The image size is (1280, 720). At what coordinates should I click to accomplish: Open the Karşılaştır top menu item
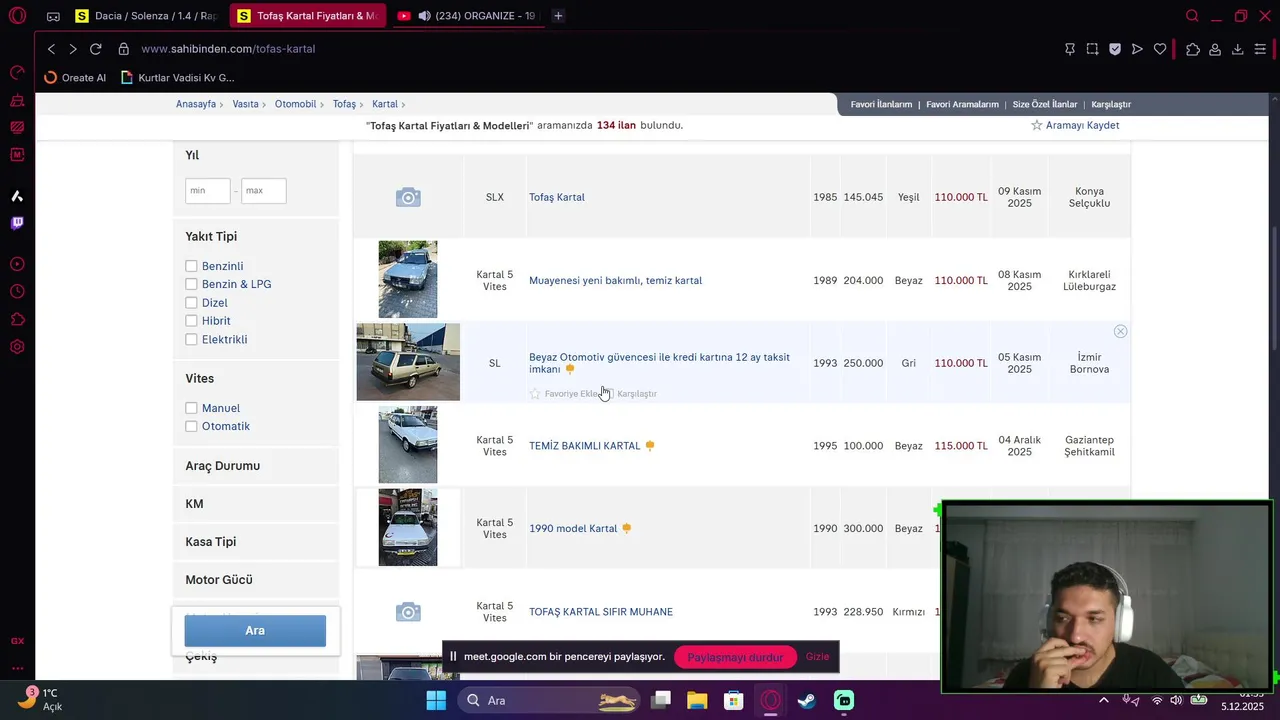point(1111,104)
